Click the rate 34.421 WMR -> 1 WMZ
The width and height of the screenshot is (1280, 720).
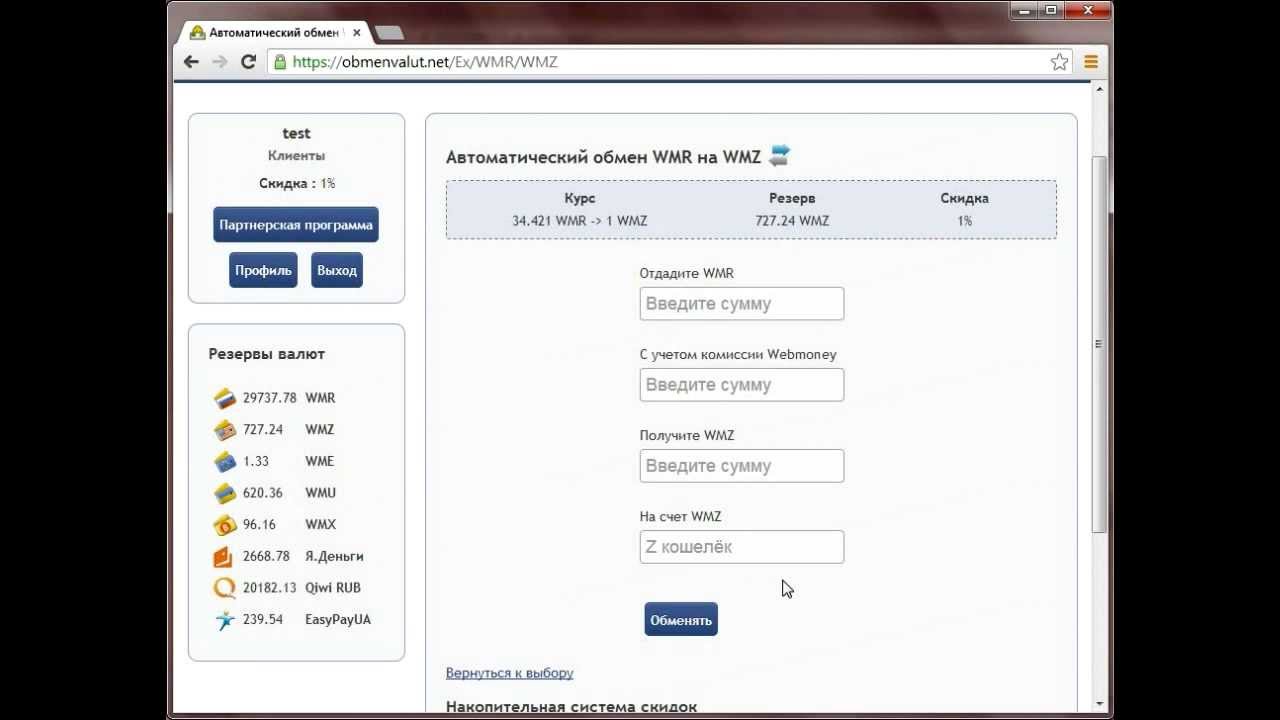580,221
